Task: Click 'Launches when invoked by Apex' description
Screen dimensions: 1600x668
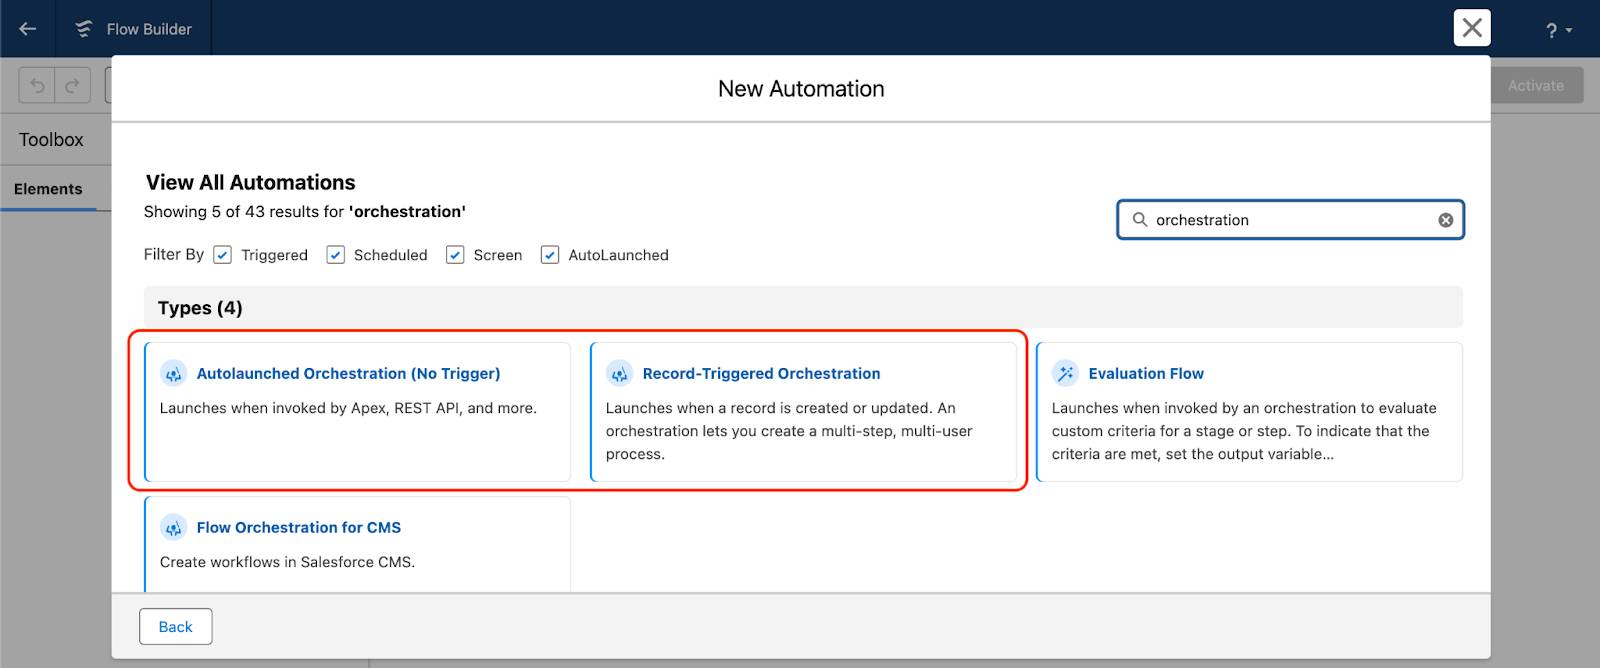Action: (348, 408)
